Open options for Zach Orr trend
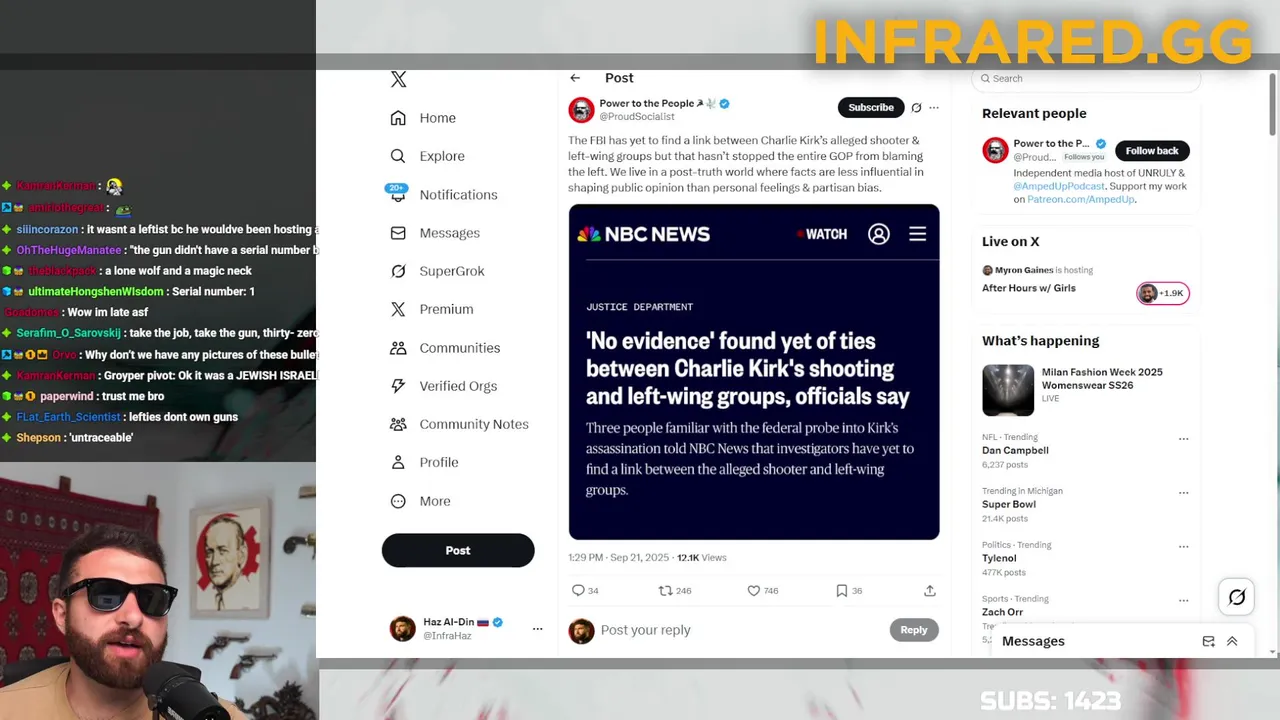Viewport: 1280px width, 720px height. click(1184, 601)
